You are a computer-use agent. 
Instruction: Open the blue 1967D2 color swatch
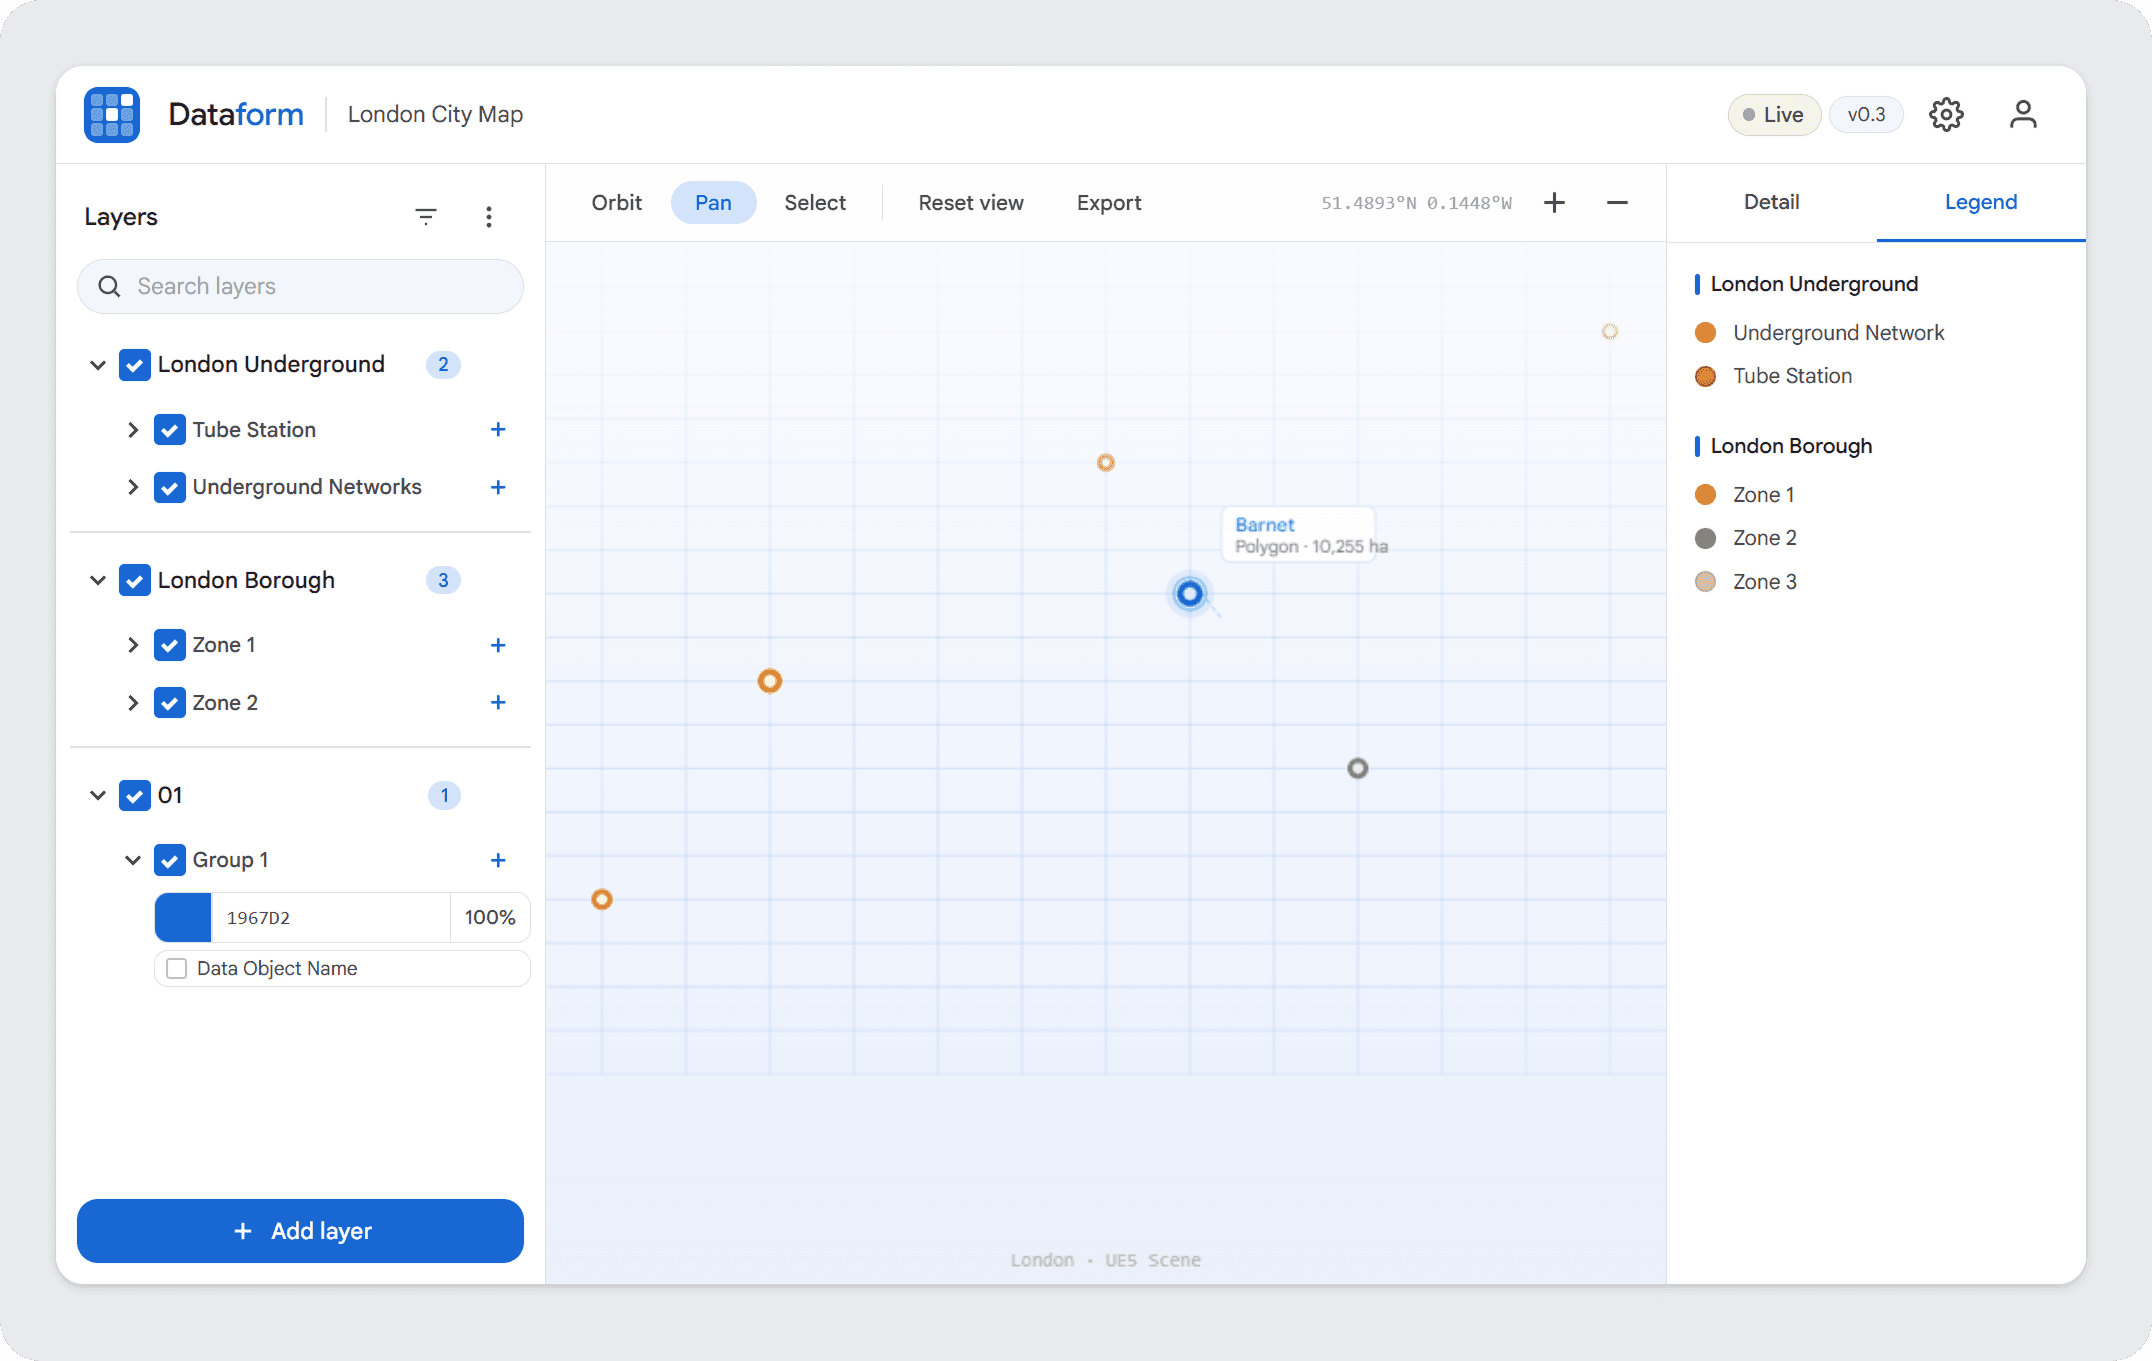[183, 918]
